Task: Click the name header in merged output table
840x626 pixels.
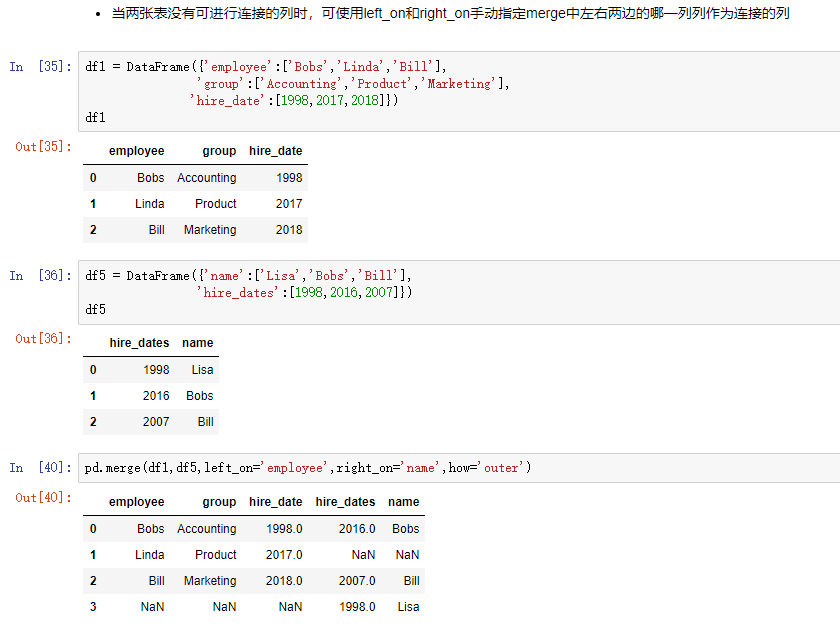Action: pyautogui.click(x=403, y=502)
